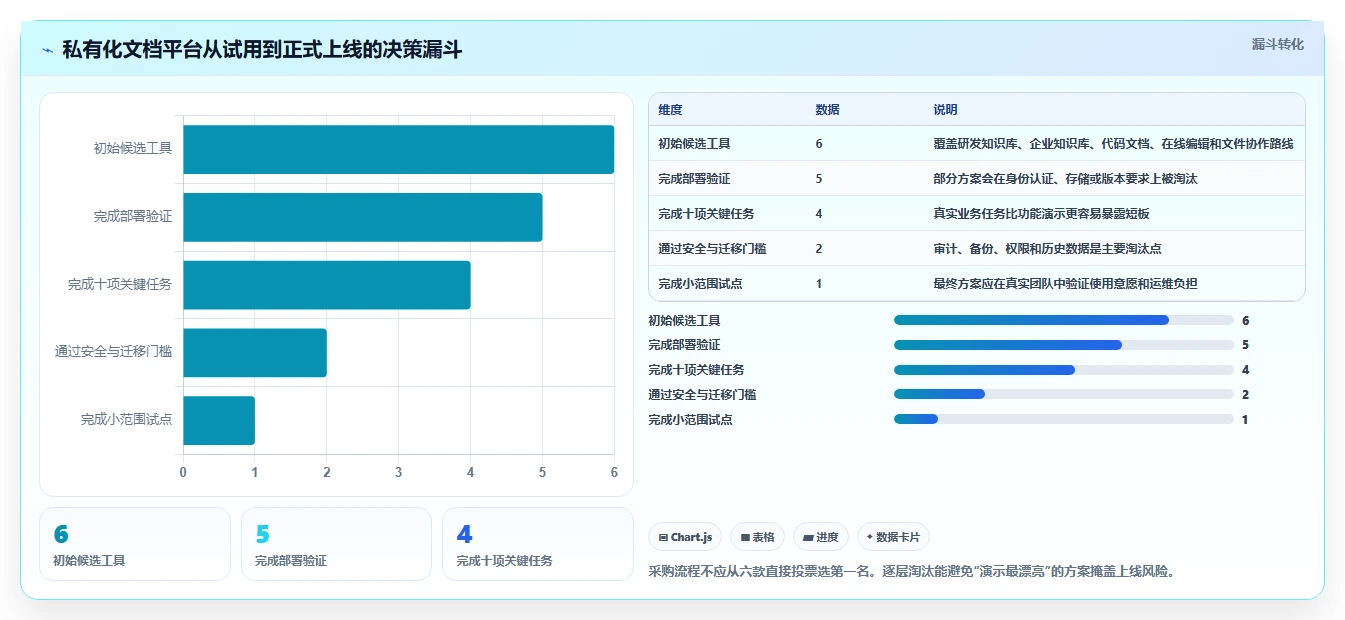Click the chart y-axis label 完成部署验证
1345x620 pixels.
point(133,217)
